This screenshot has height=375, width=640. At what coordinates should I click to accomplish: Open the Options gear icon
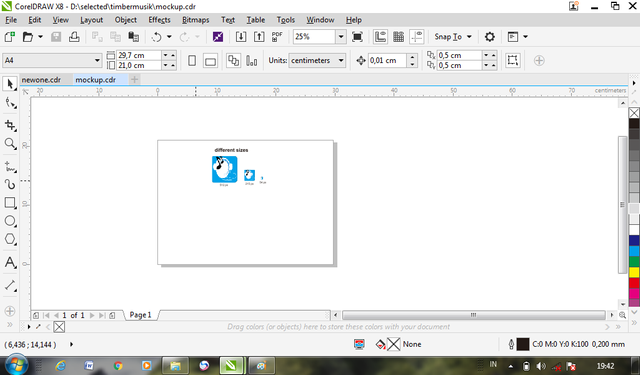pyautogui.click(x=489, y=37)
